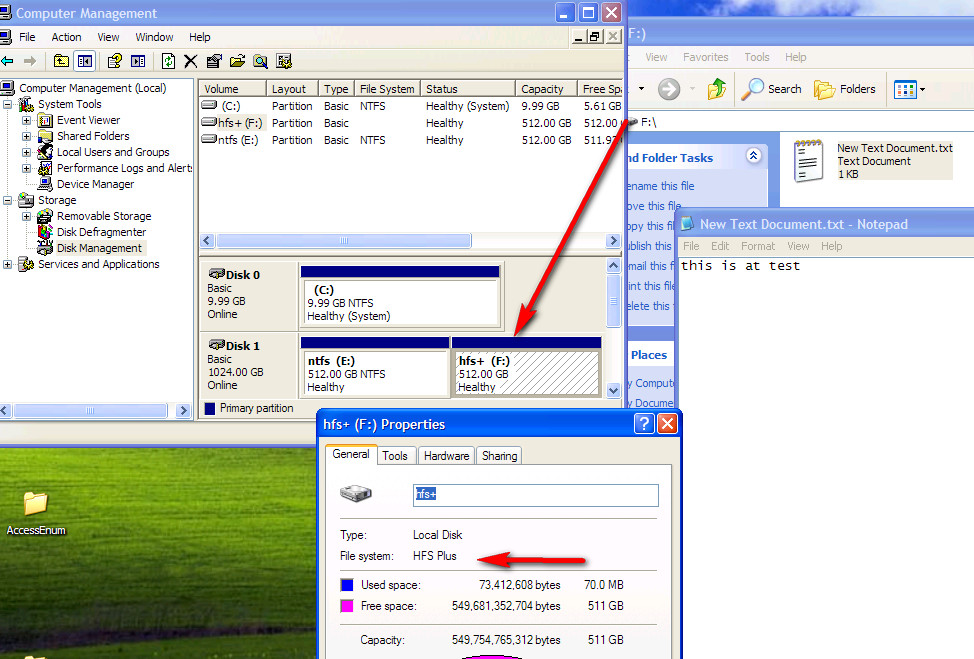Click the Help toolbar icon with question mark
Viewport: 974px width, 659px height.
[114, 61]
